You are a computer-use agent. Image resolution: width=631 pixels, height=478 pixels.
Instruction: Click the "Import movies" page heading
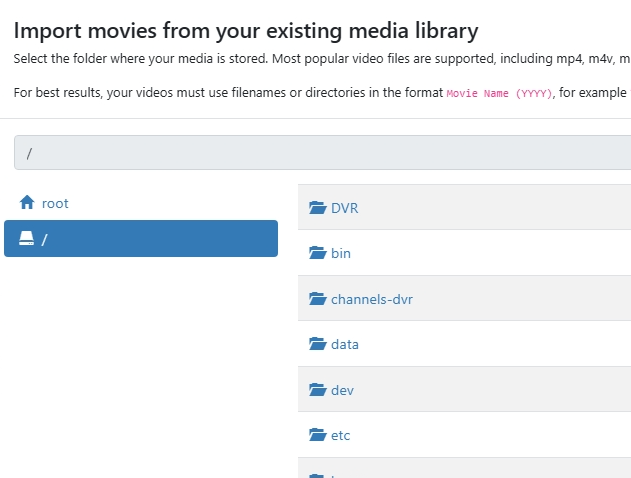click(x=246, y=30)
